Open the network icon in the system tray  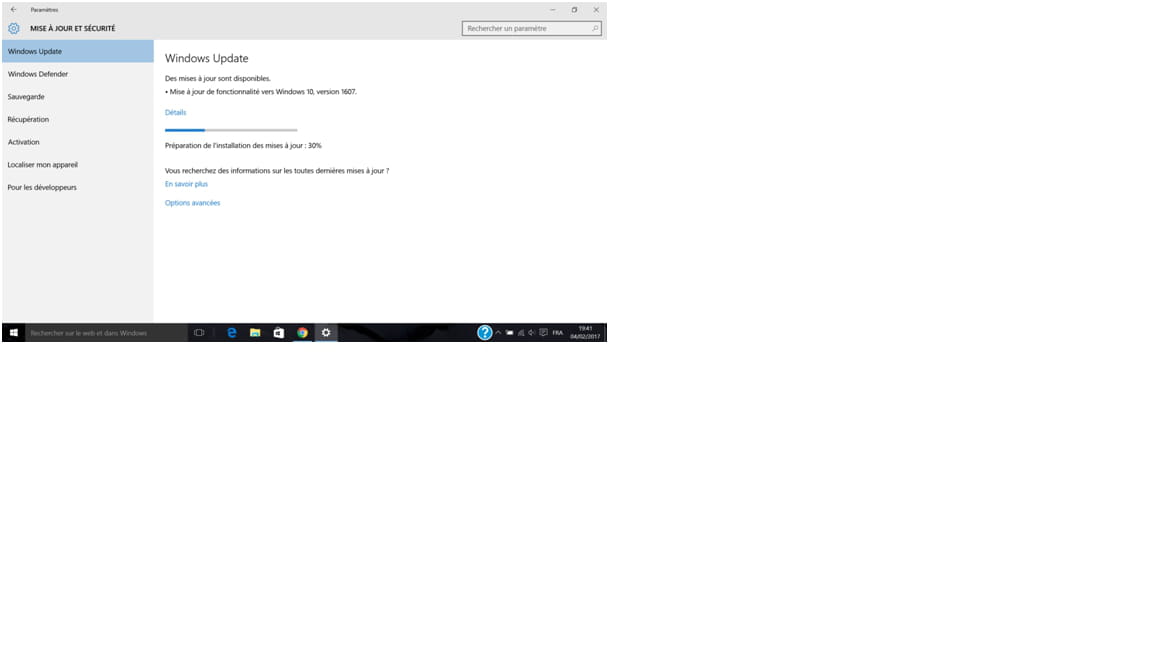(x=521, y=333)
